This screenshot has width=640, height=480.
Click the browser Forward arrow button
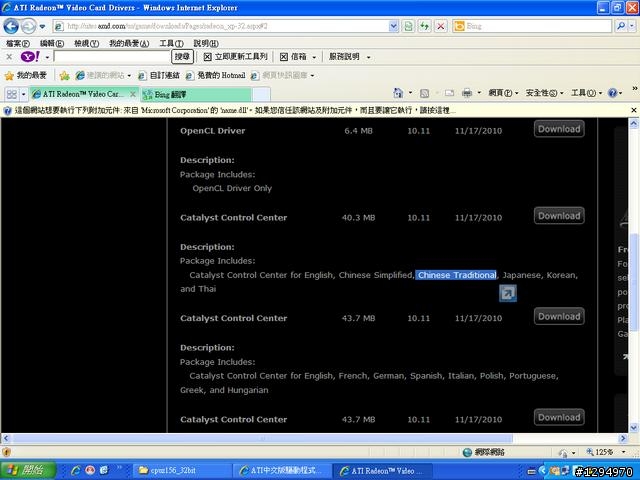tap(29, 27)
